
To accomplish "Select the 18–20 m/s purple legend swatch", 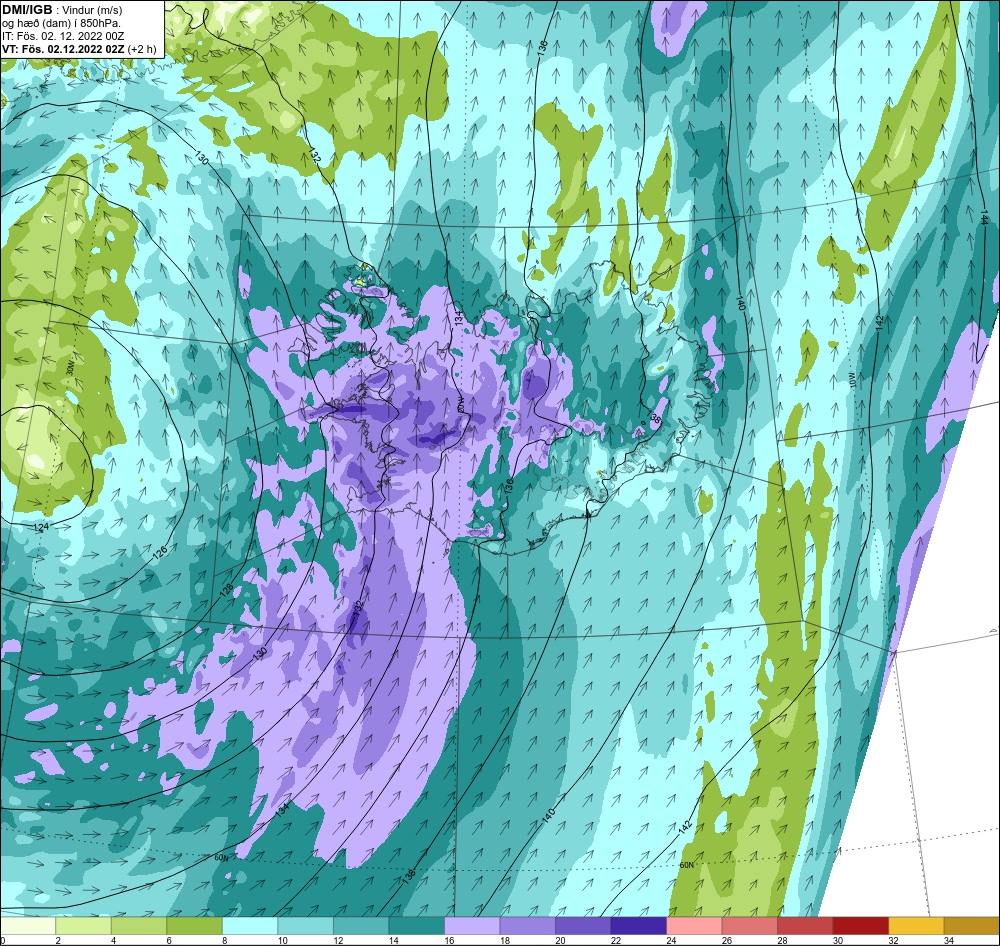I will [x=527, y=926].
